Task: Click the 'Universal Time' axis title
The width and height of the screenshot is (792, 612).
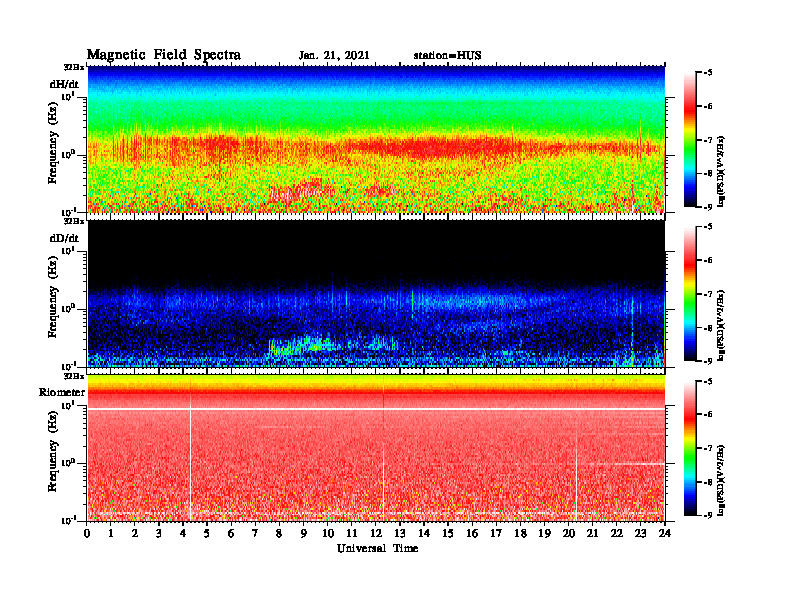Action: (377, 548)
